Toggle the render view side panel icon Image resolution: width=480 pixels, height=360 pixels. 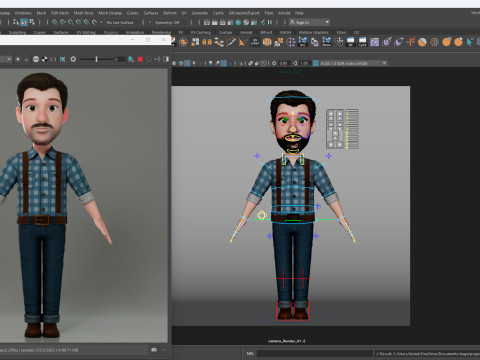tap(166, 59)
